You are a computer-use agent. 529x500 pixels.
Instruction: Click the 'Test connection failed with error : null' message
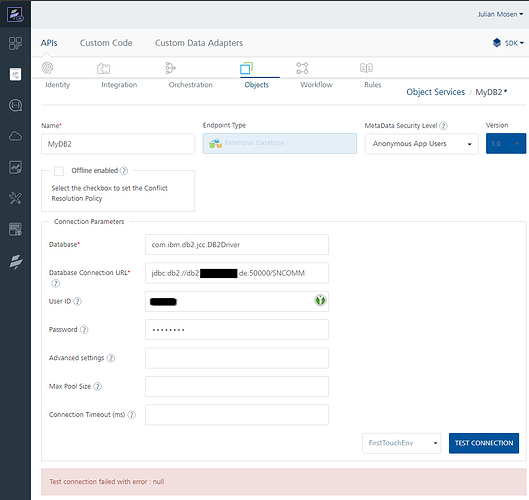[107, 481]
